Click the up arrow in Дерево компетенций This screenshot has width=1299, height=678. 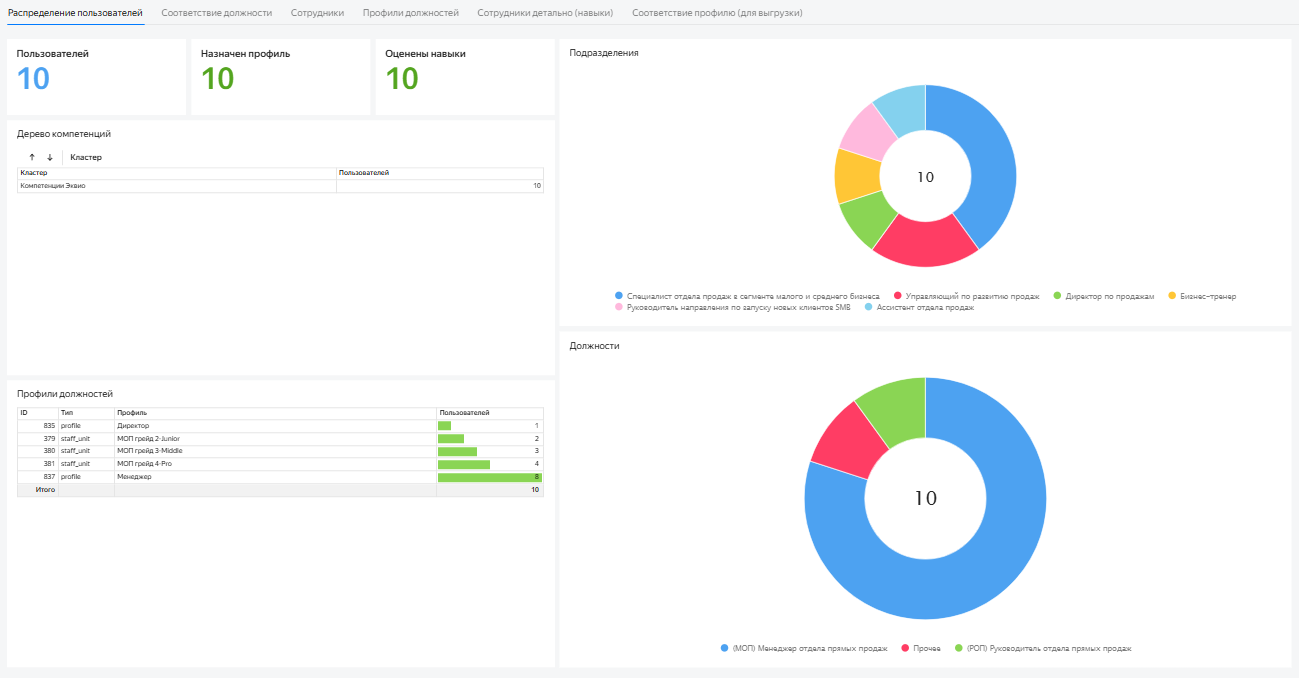click(x=32, y=157)
